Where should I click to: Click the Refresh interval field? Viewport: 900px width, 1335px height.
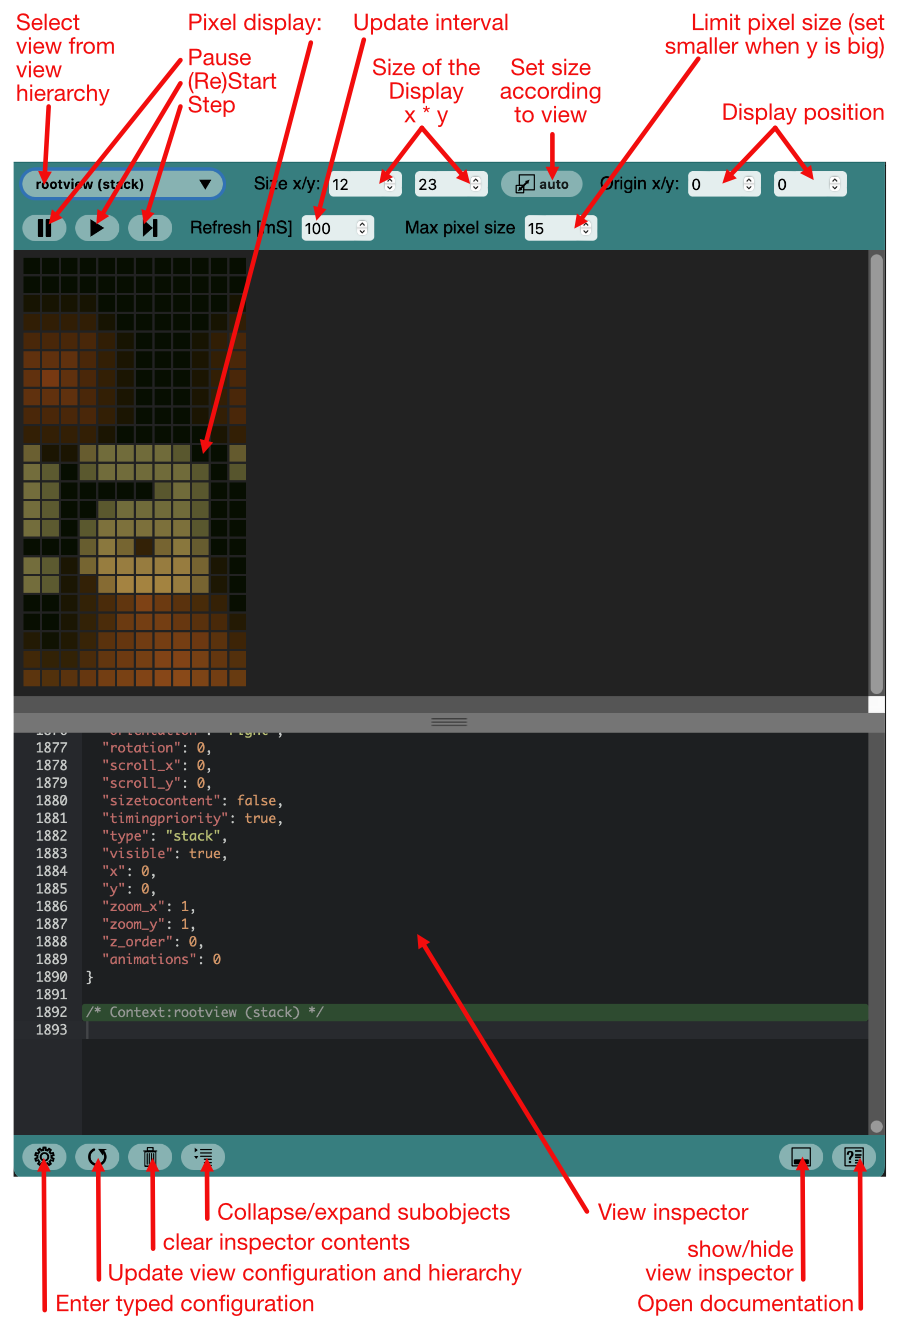tap(329, 228)
